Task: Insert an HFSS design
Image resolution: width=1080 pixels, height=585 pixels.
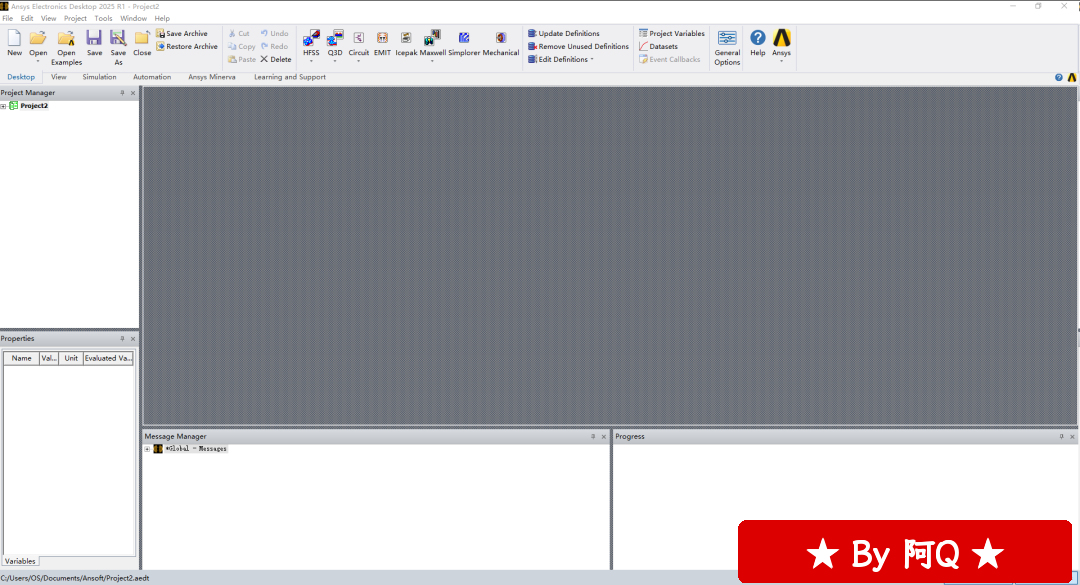Action: click(311, 43)
